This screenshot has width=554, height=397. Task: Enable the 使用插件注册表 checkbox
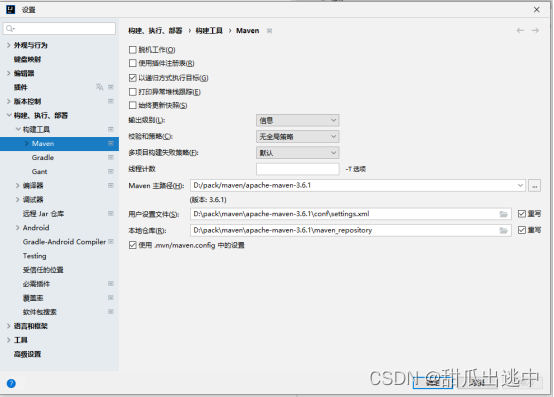point(133,63)
